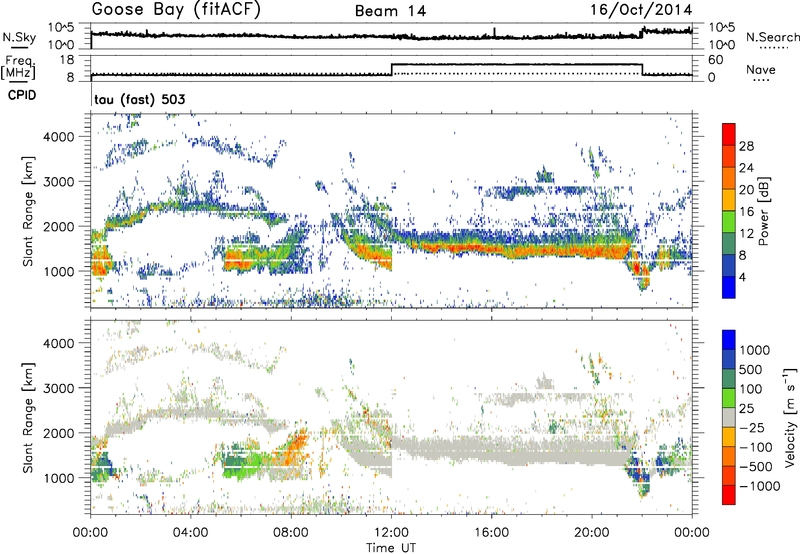Click the Nave legend label
Viewport: 800px width, 554px height.
(761, 70)
